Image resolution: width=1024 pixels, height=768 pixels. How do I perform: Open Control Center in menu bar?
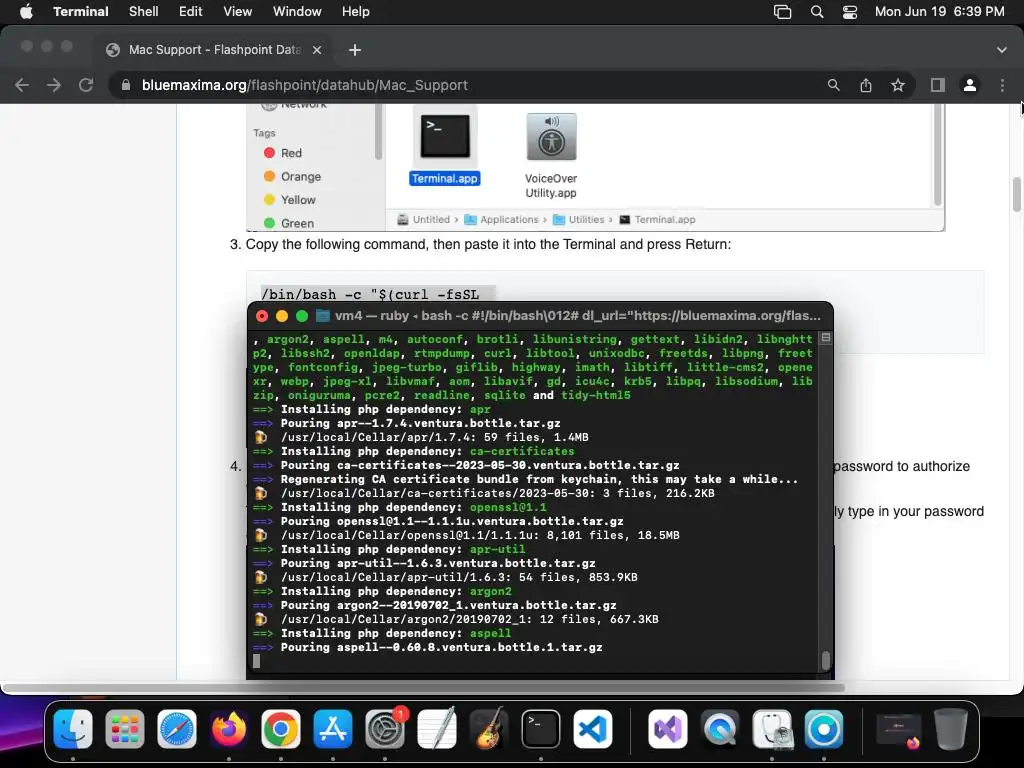pyautogui.click(x=850, y=12)
